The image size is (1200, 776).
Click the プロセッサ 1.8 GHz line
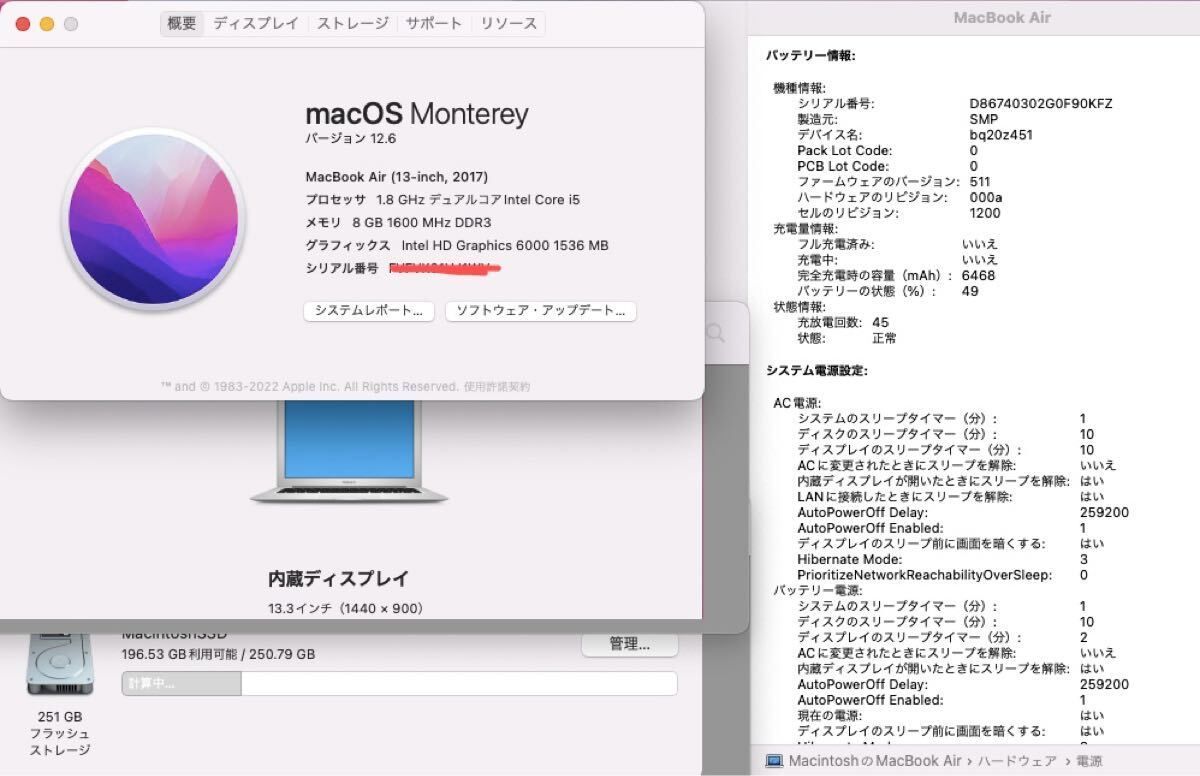click(x=442, y=200)
